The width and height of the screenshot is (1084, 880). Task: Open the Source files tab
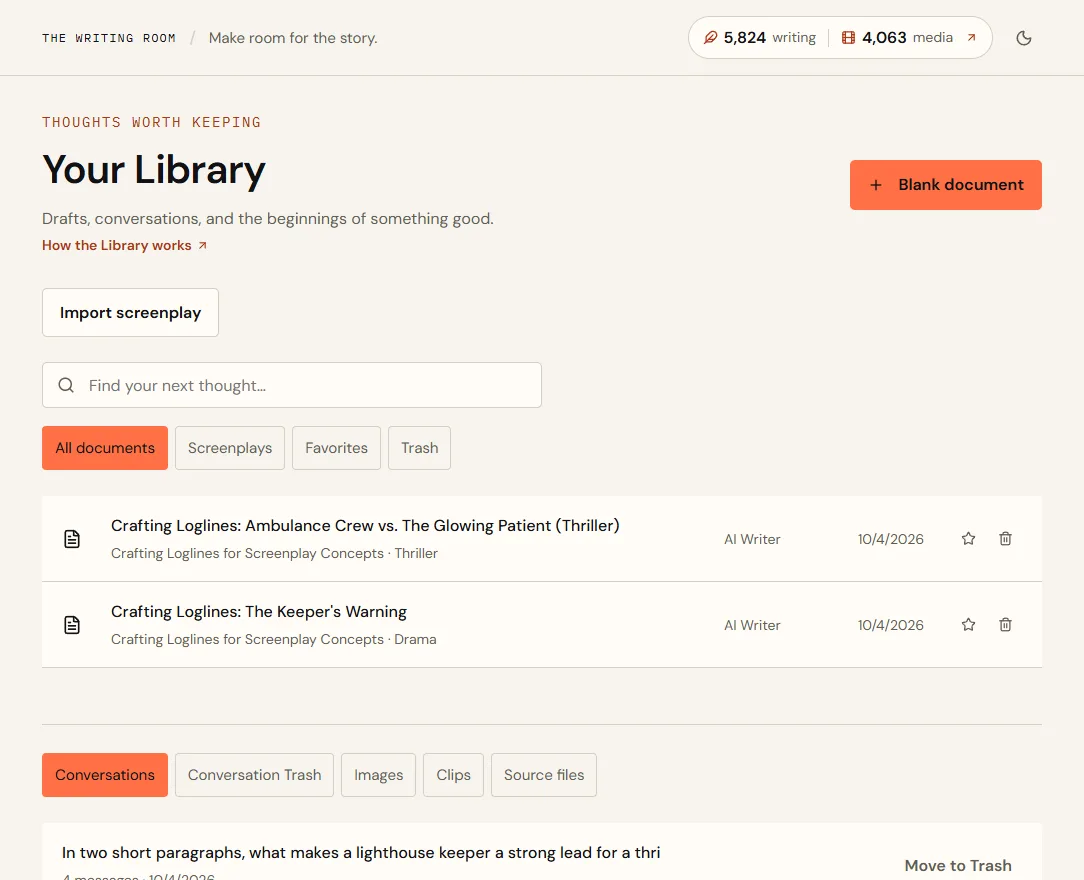click(x=544, y=775)
